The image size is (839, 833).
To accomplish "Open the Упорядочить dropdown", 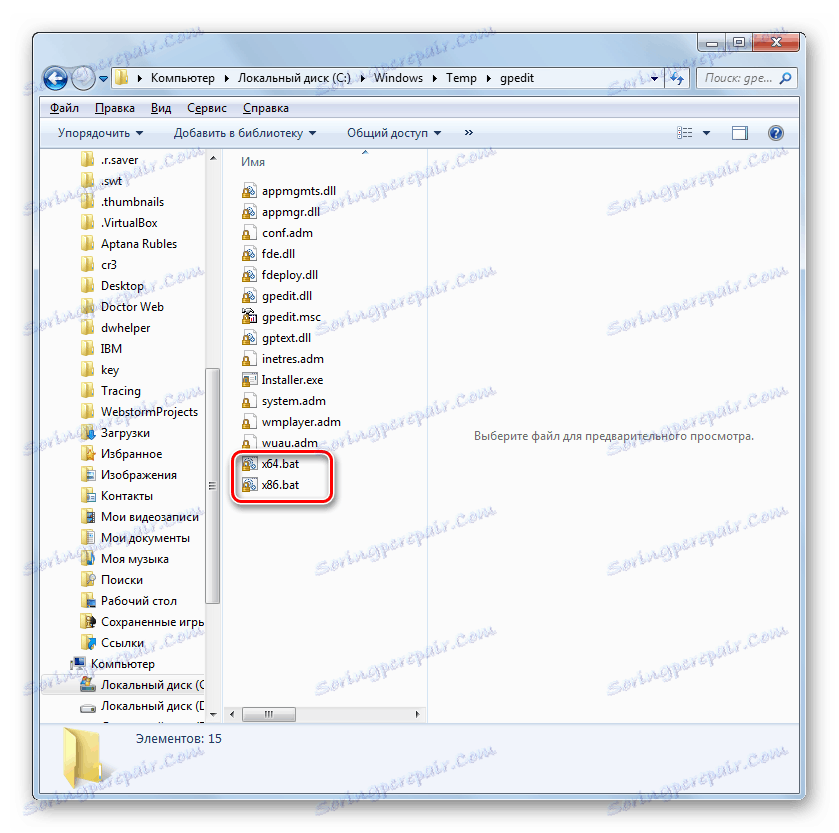I will [x=100, y=133].
